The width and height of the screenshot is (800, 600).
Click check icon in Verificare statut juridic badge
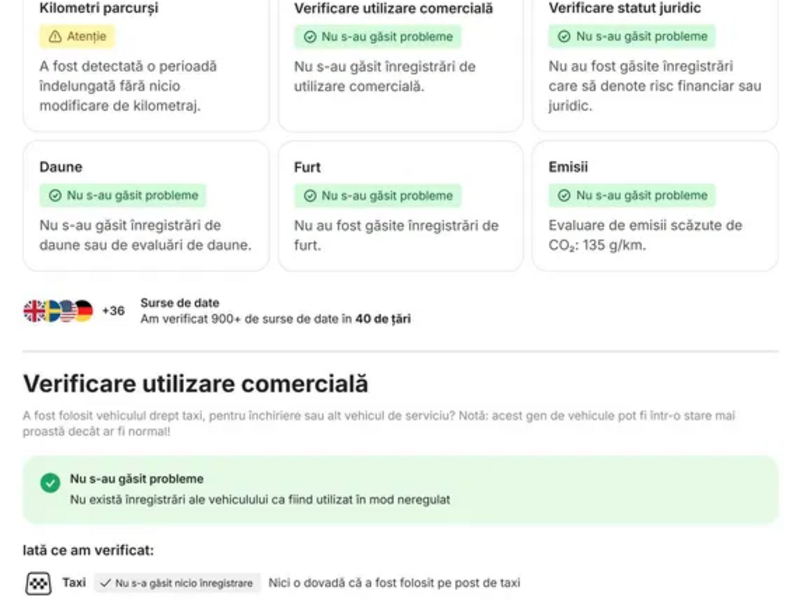[x=564, y=37]
